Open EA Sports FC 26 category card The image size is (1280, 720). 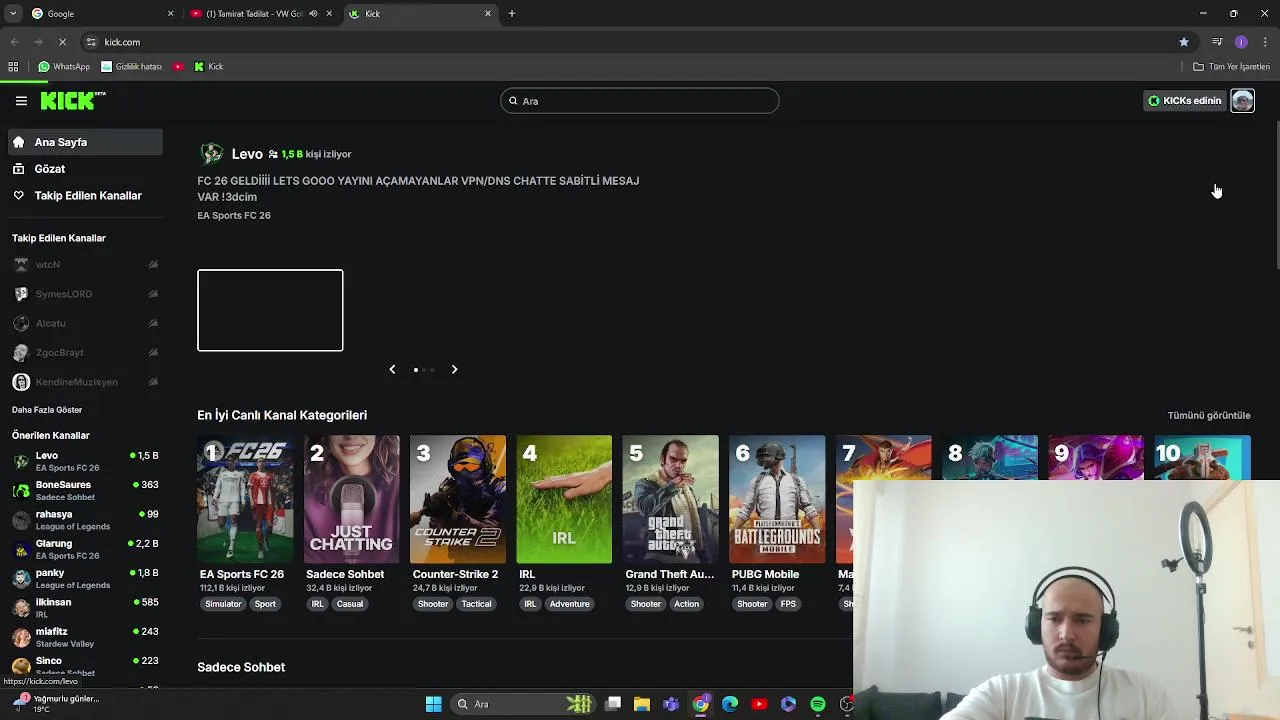245,499
